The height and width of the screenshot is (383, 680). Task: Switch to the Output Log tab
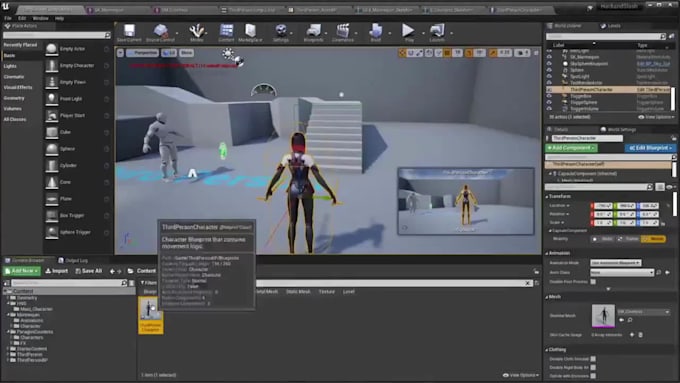73,260
